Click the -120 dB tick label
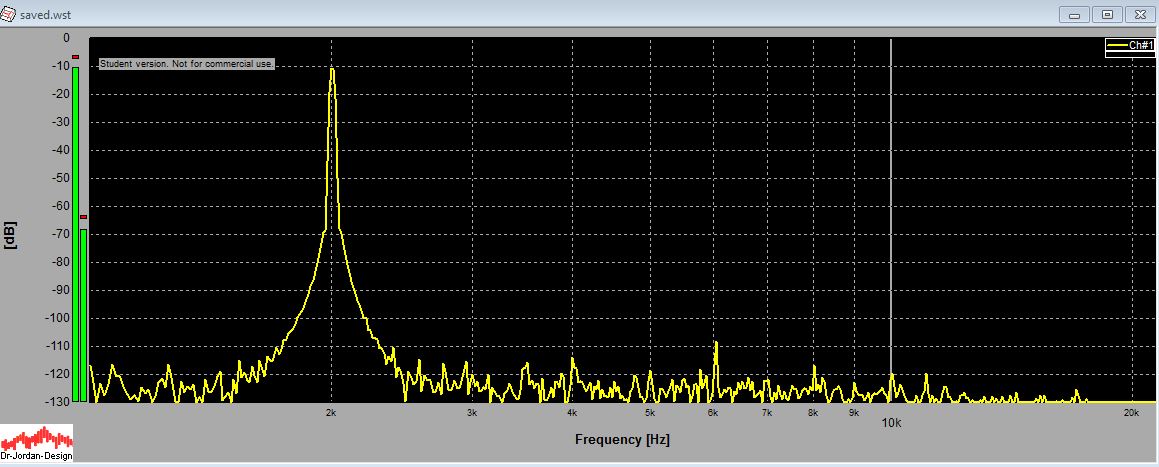This screenshot has width=1159, height=467. tap(59, 374)
